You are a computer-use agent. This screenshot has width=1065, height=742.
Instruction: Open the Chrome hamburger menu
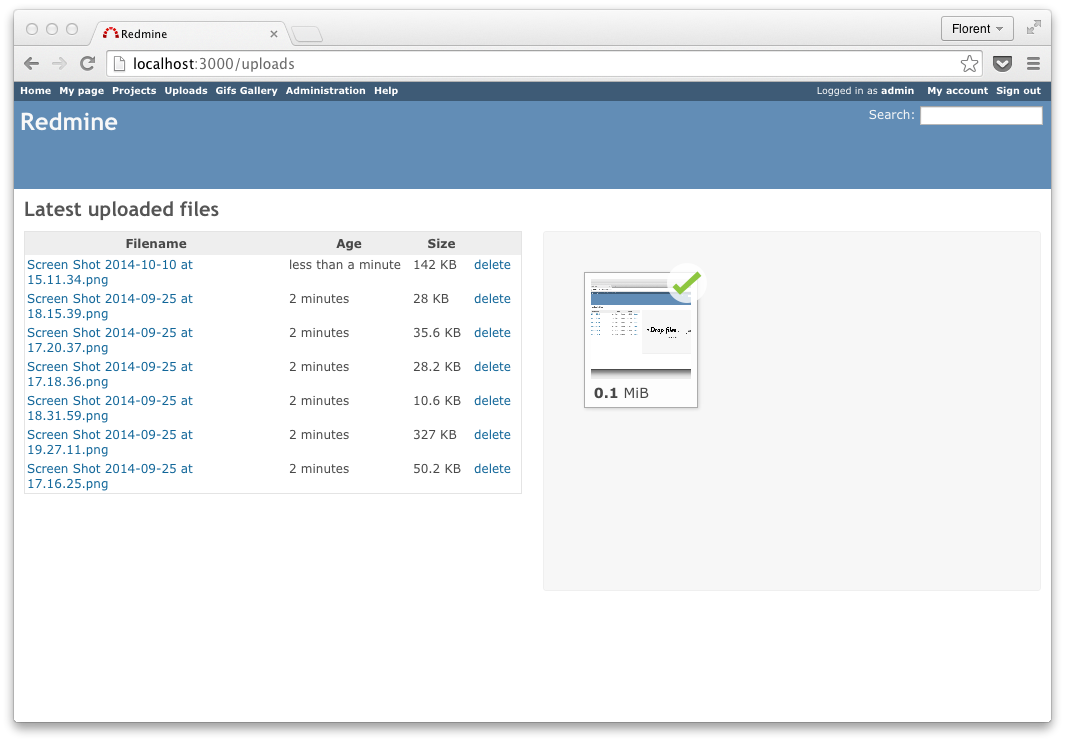(x=1033, y=63)
